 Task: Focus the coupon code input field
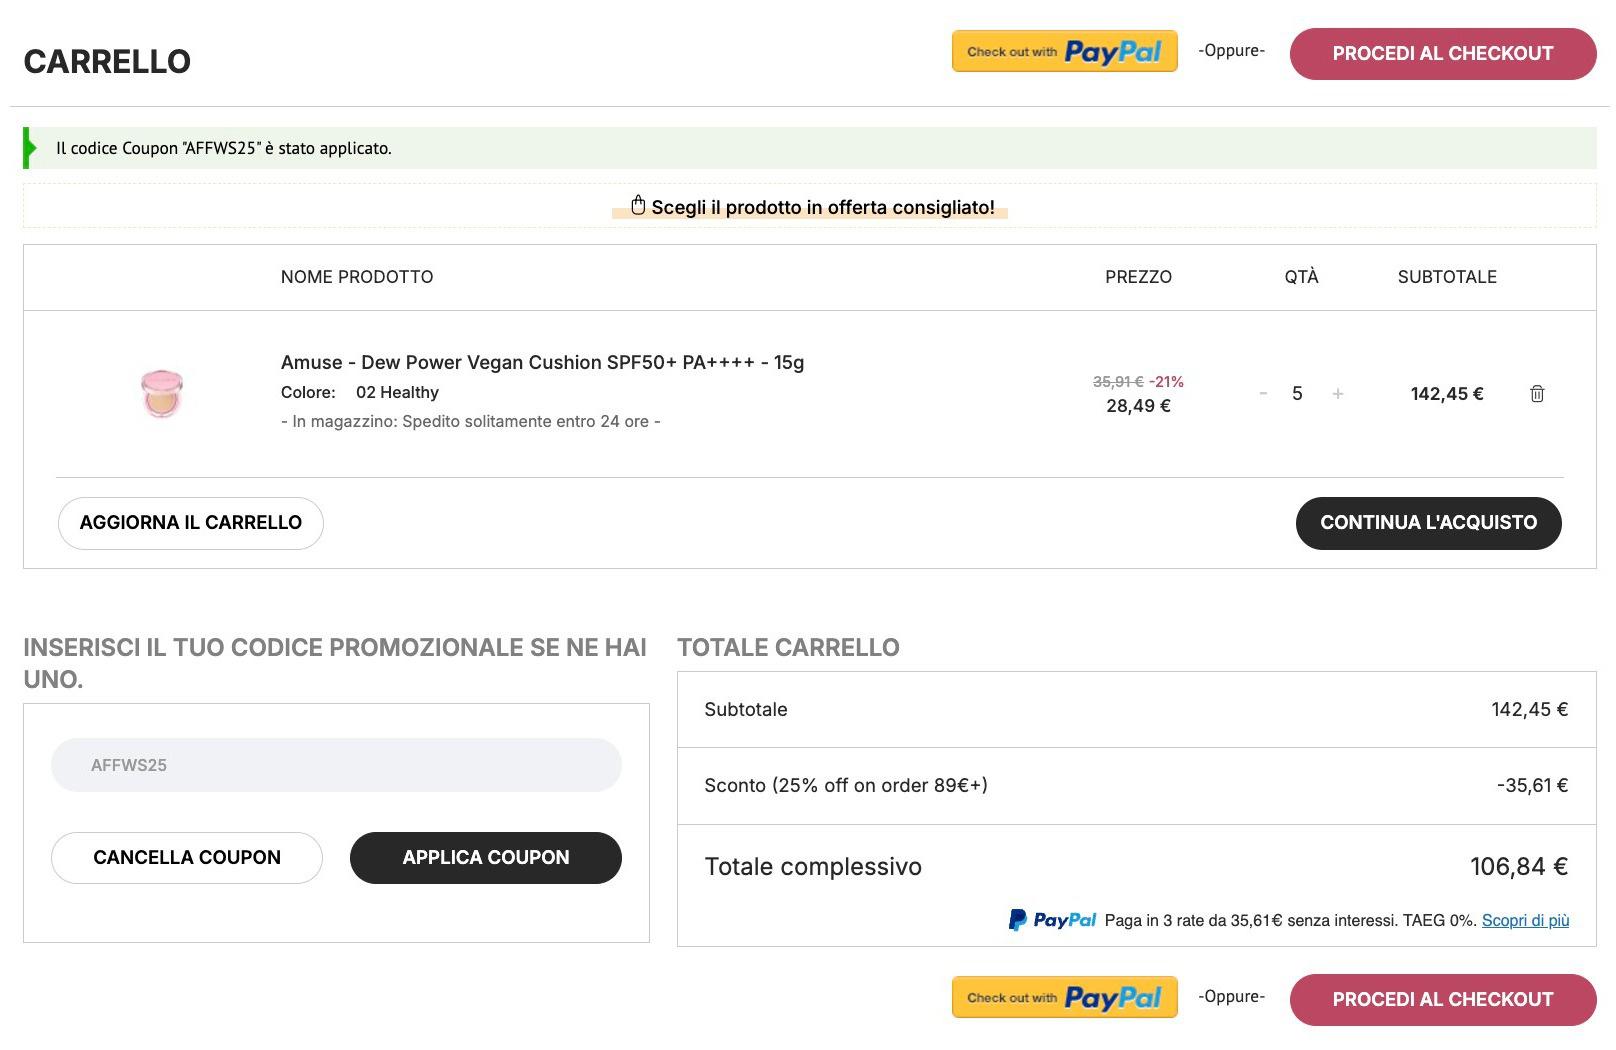click(x=336, y=765)
